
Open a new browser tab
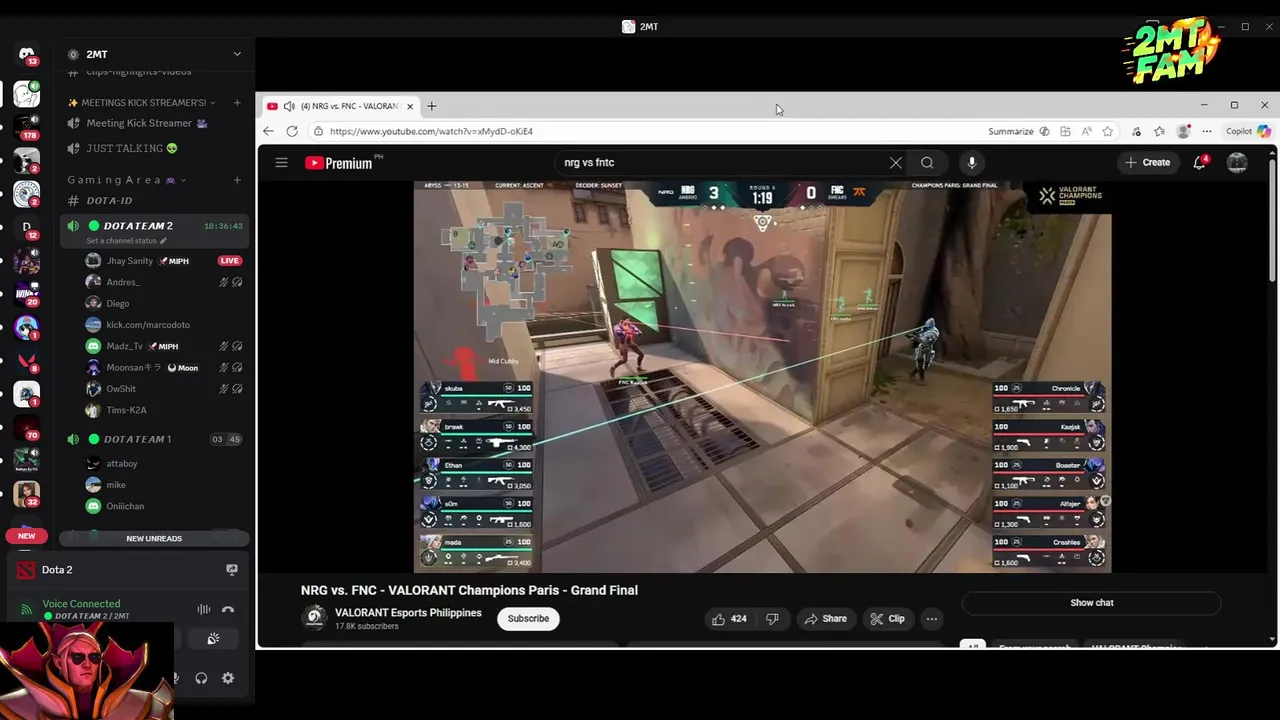pos(432,106)
